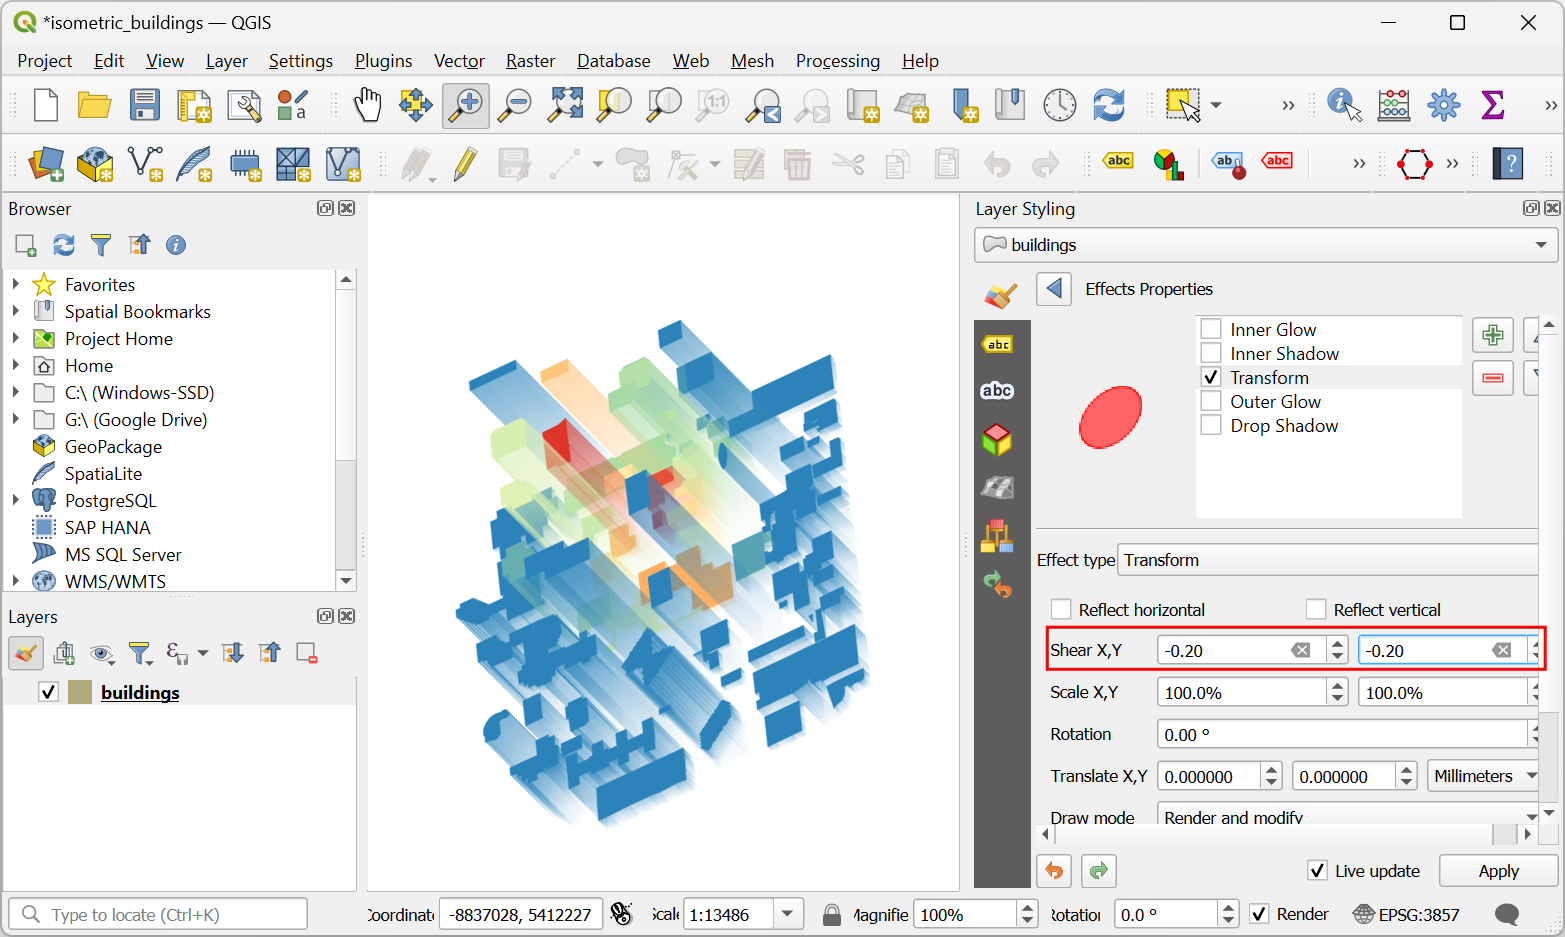Screen dimensions: 1565x937
Task: Select the Pan Map hand tool
Action: point(368,105)
